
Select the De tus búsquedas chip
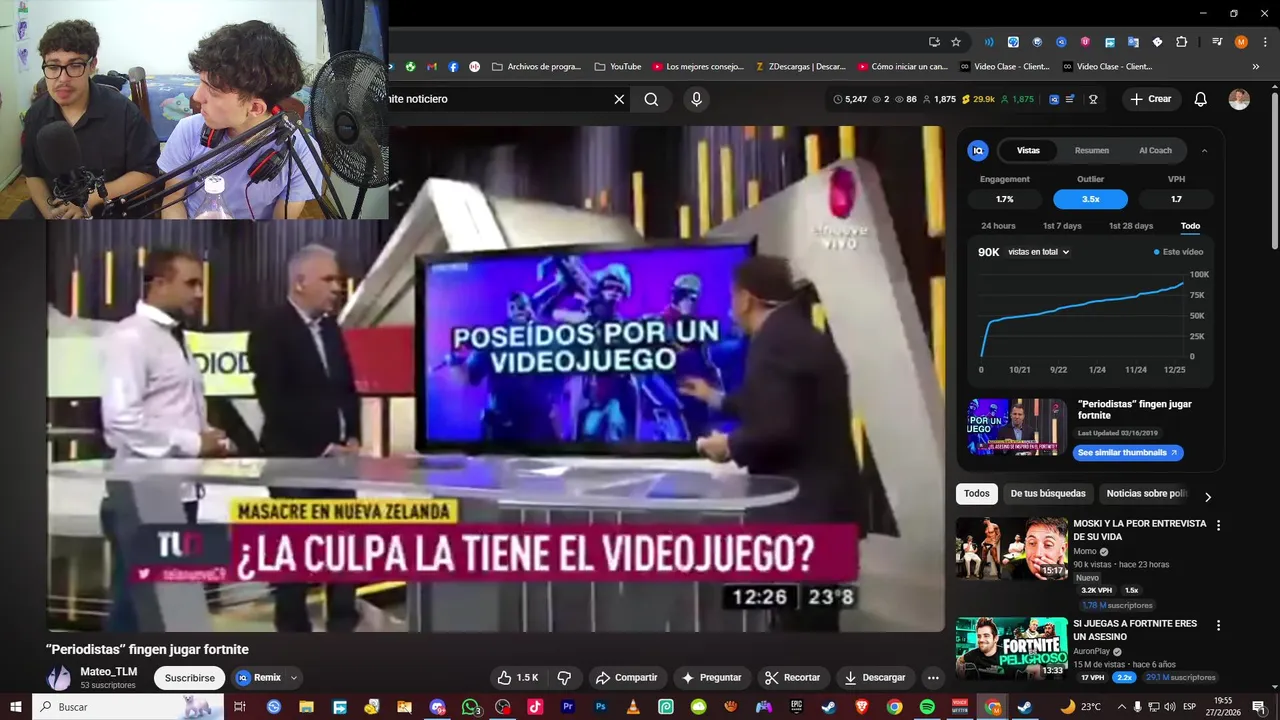tap(1048, 494)
